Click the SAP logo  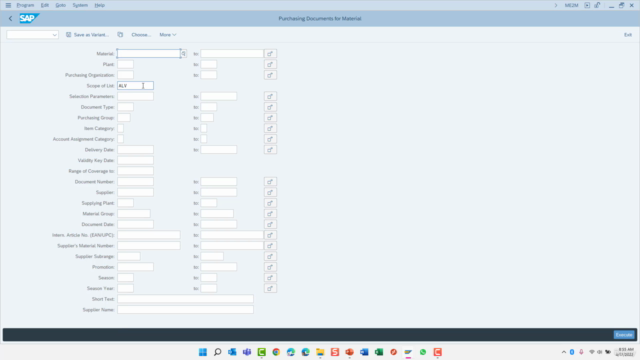point(29,18)
